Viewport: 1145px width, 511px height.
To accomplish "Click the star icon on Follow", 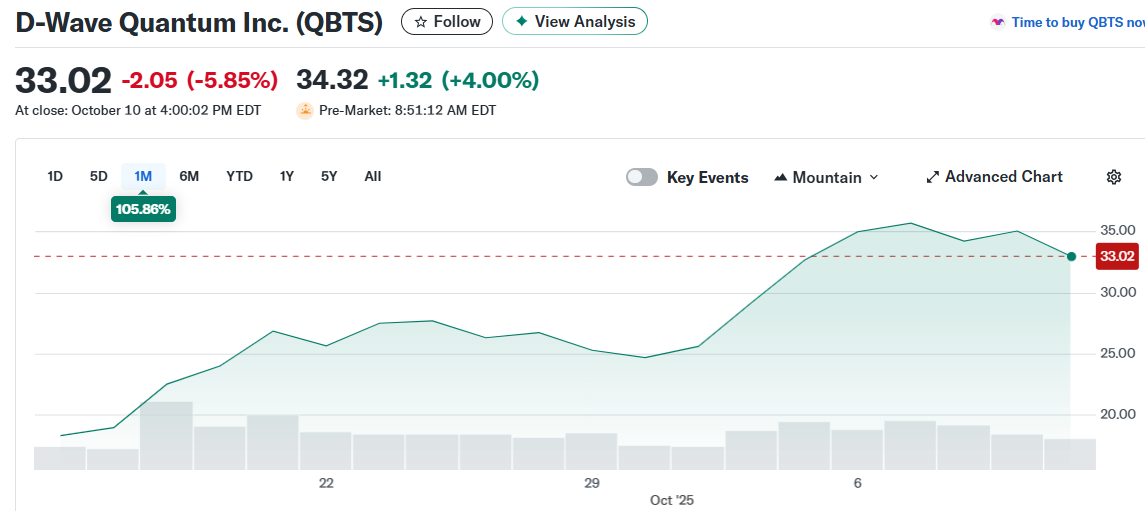I will point(421,21).
